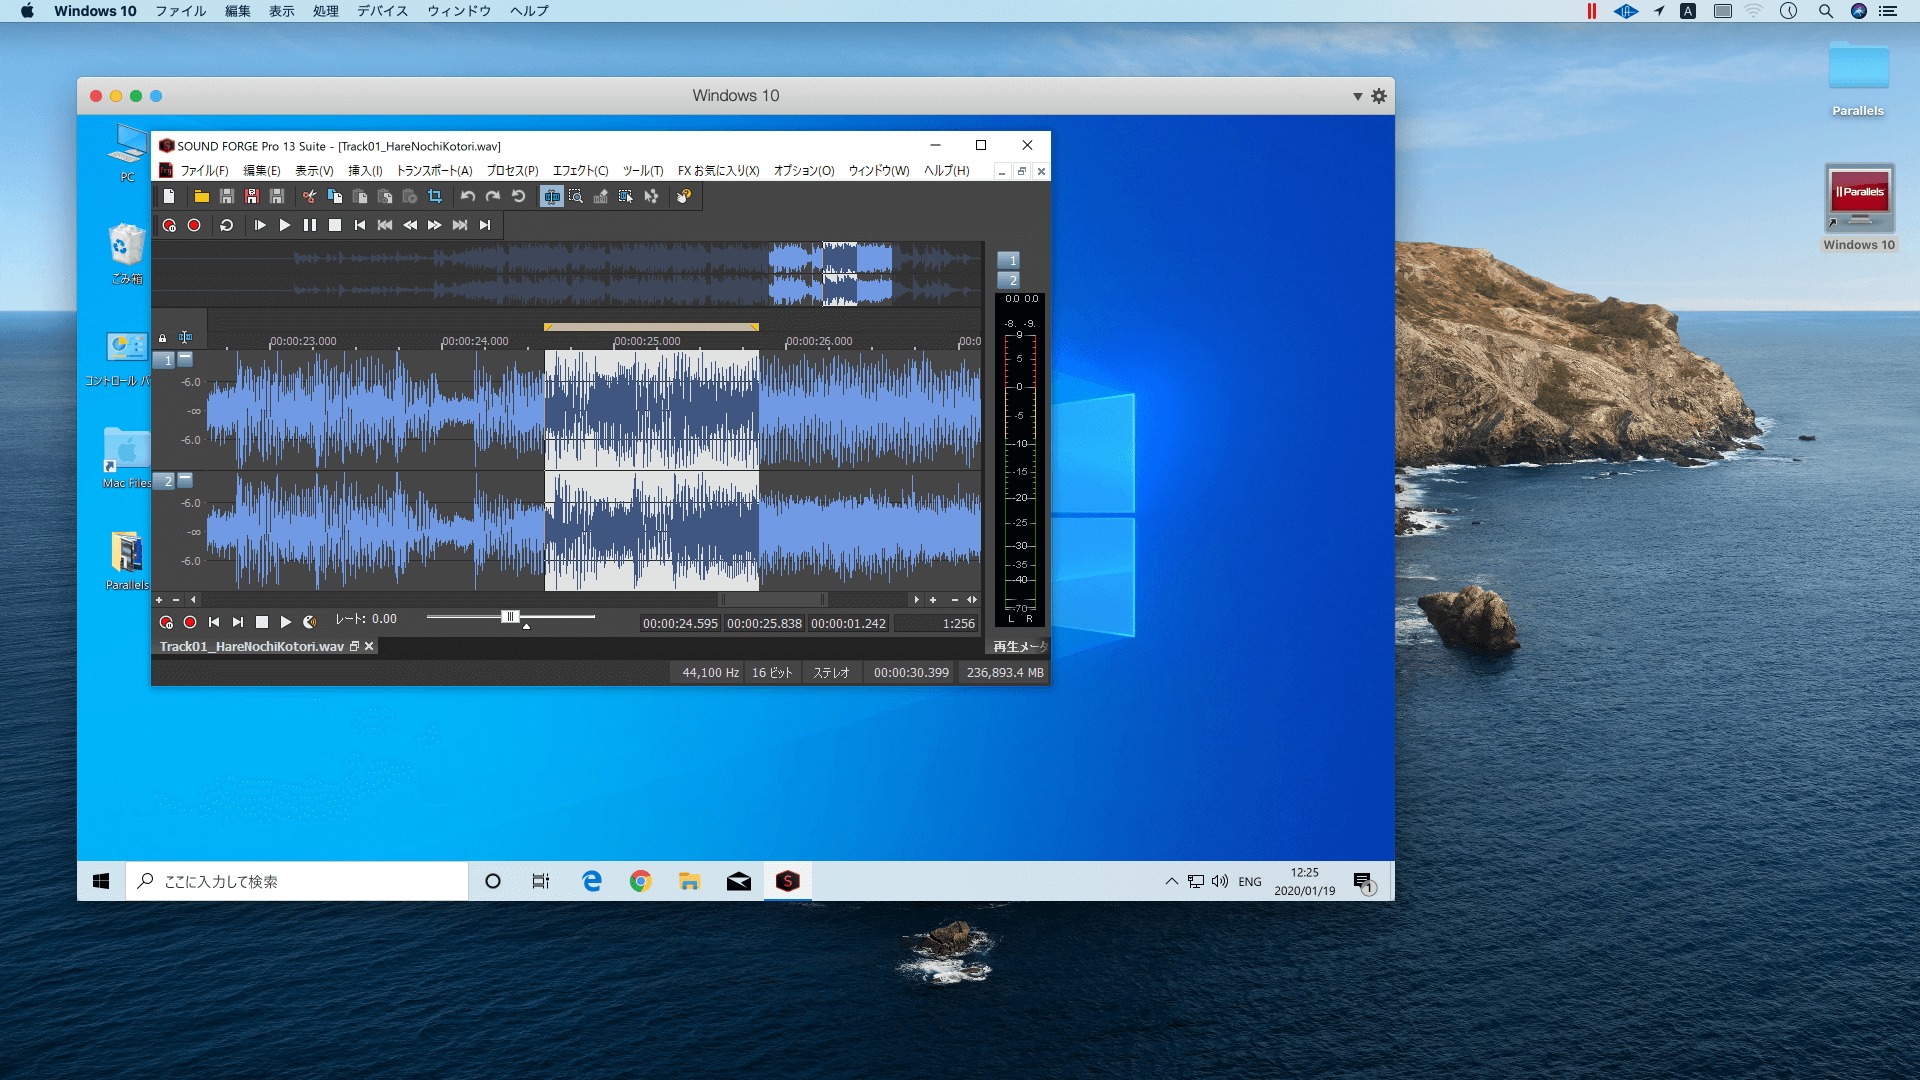Open a file using the folder icon
Screen dimensions: 1920x1080
[201, 197]
